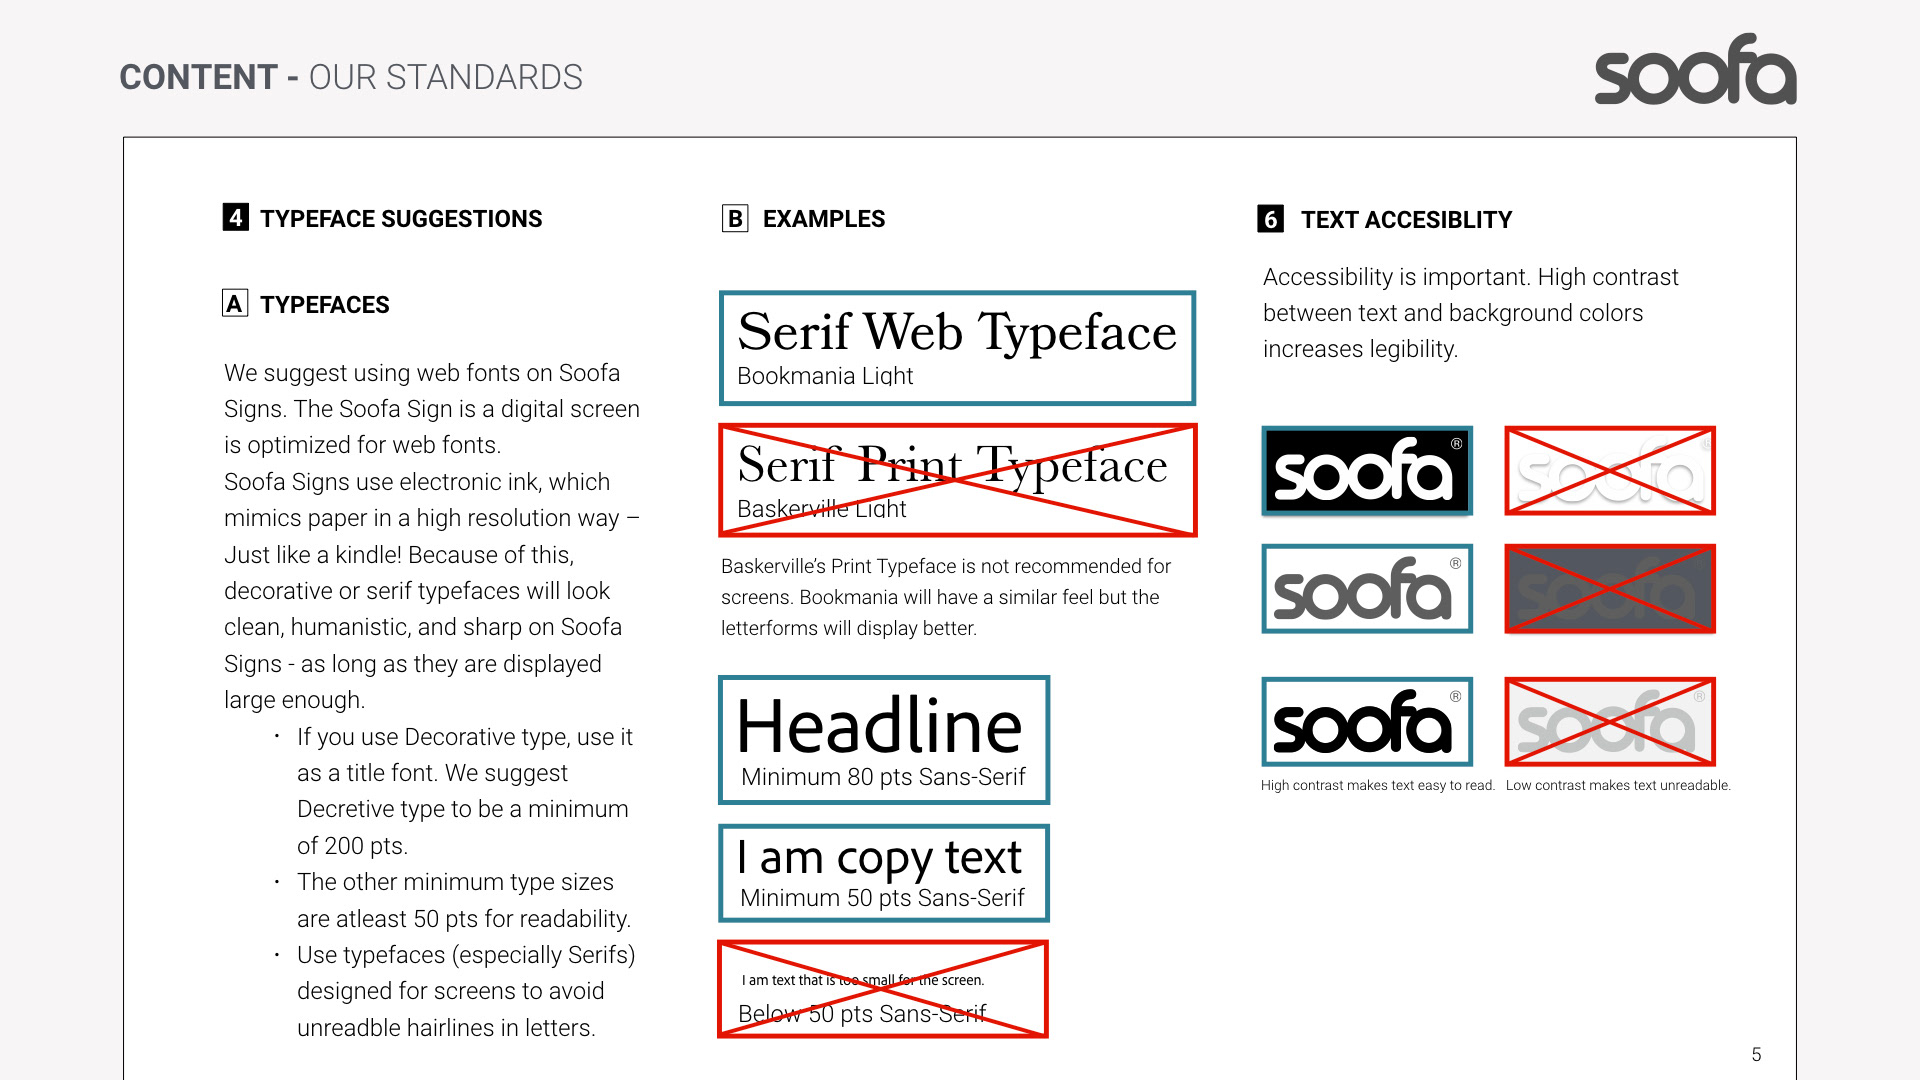
Task: Click the 'Low contrast makes text unreadable' caption
Action: click(x=1618, y=786)
